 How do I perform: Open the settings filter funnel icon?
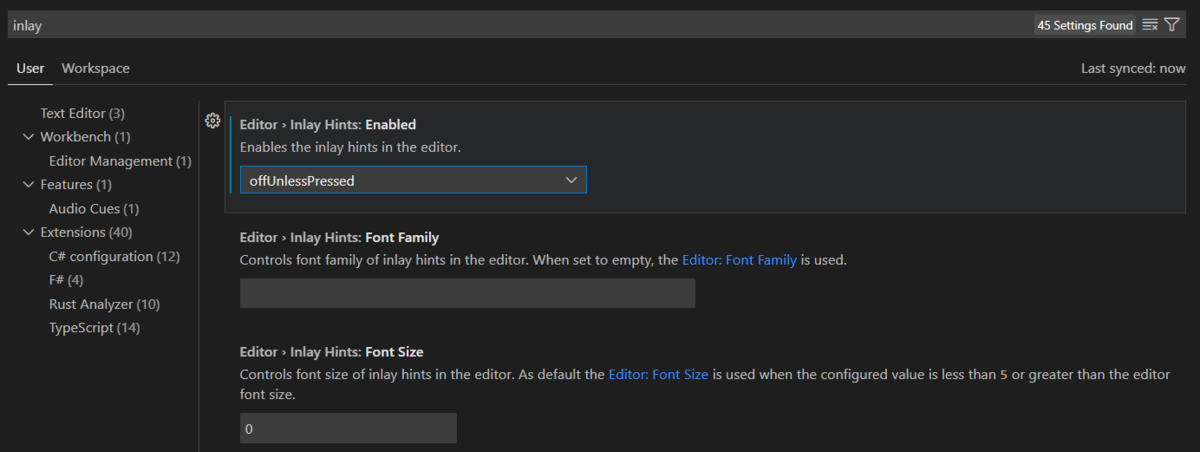click(1172, 25)
